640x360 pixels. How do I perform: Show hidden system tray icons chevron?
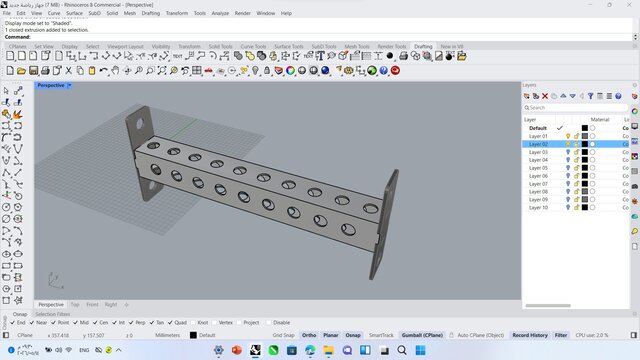[x=119, y=350]
